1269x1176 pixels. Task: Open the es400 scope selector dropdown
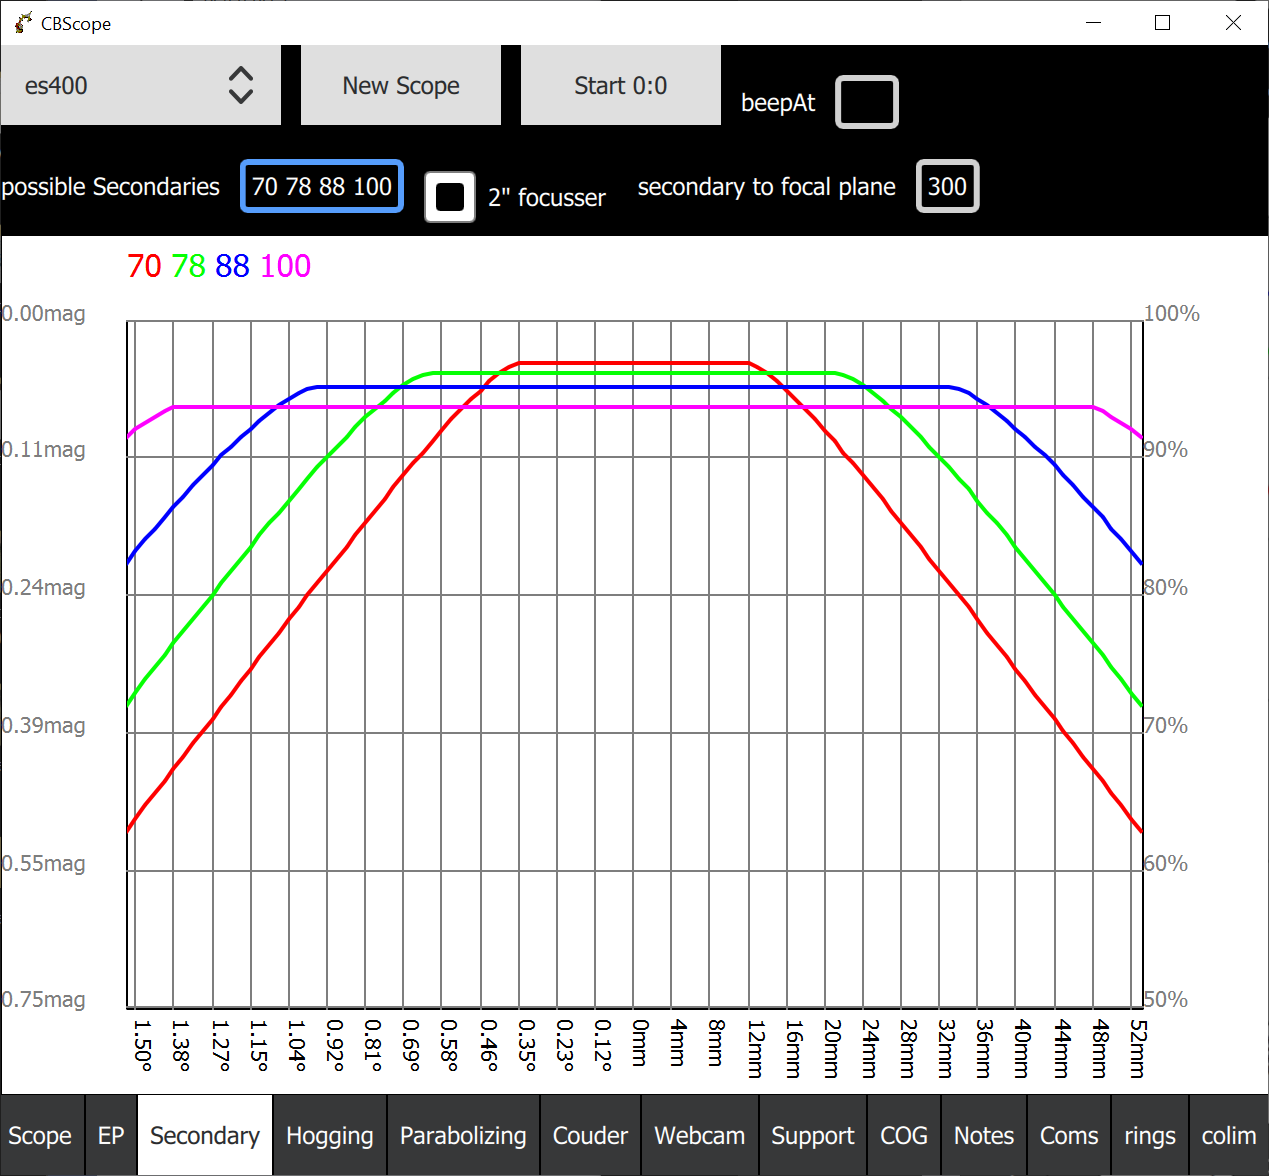coord(140,85)
